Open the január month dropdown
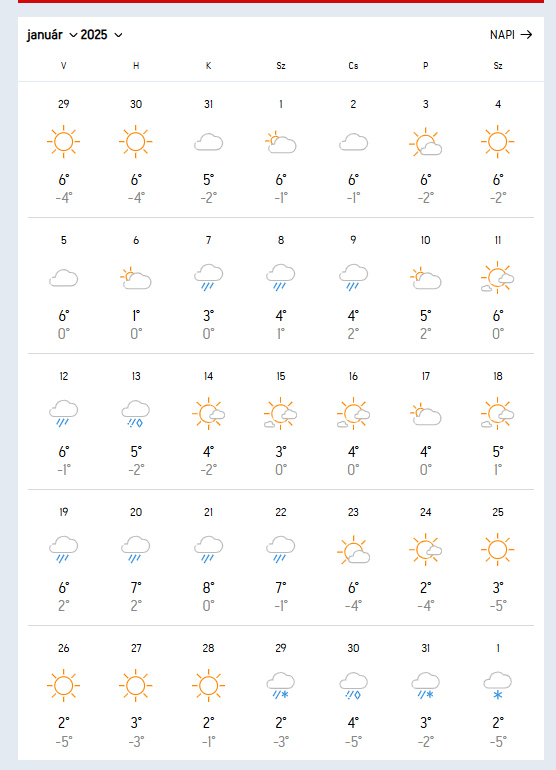 point(52,35)
